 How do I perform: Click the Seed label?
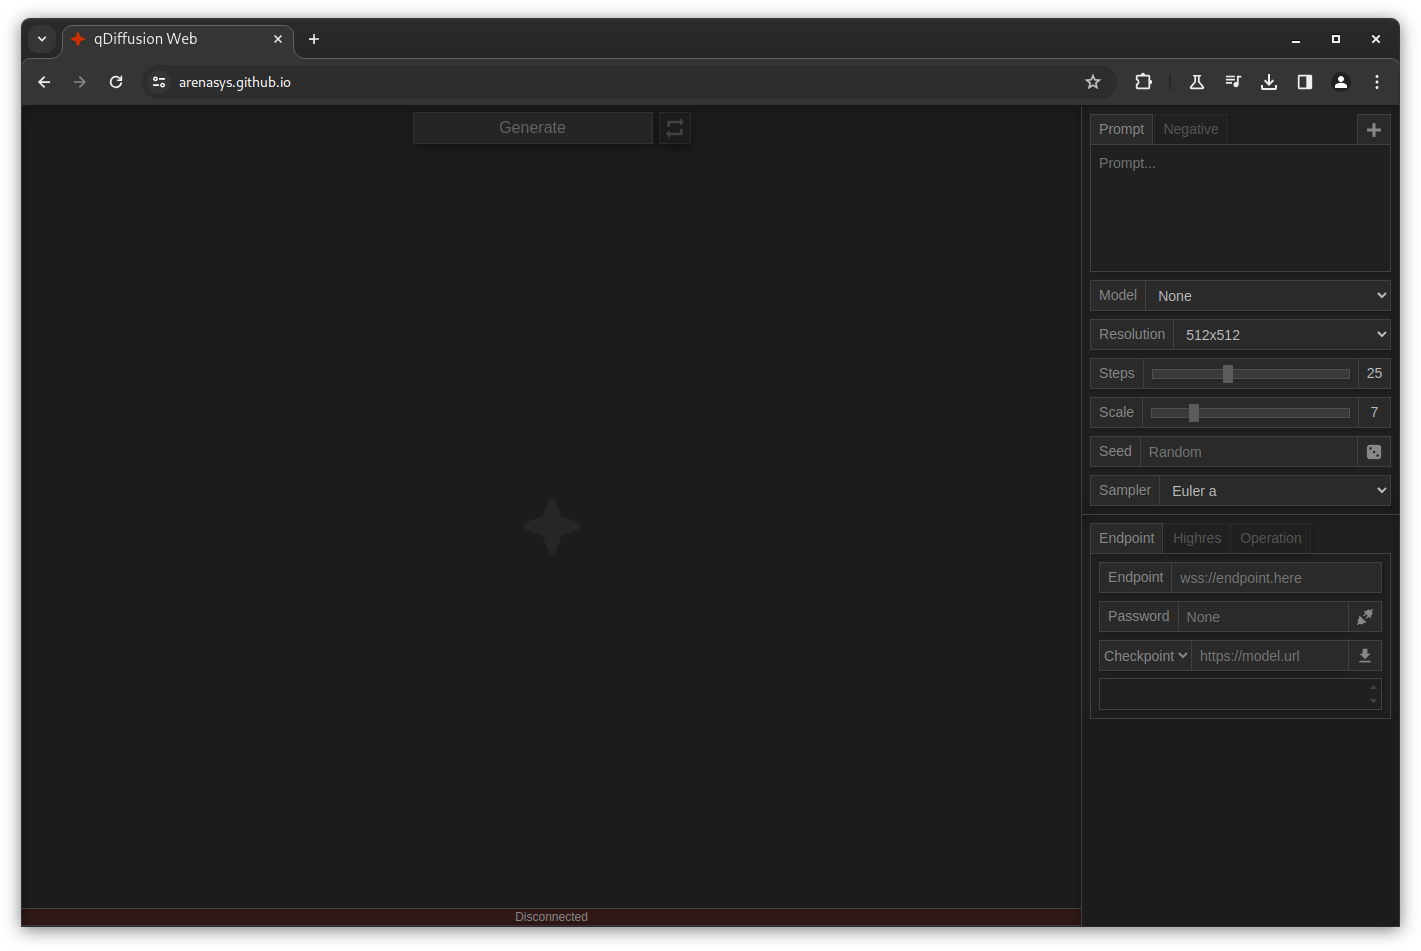pyautogui.click(x=1115, y=452)
